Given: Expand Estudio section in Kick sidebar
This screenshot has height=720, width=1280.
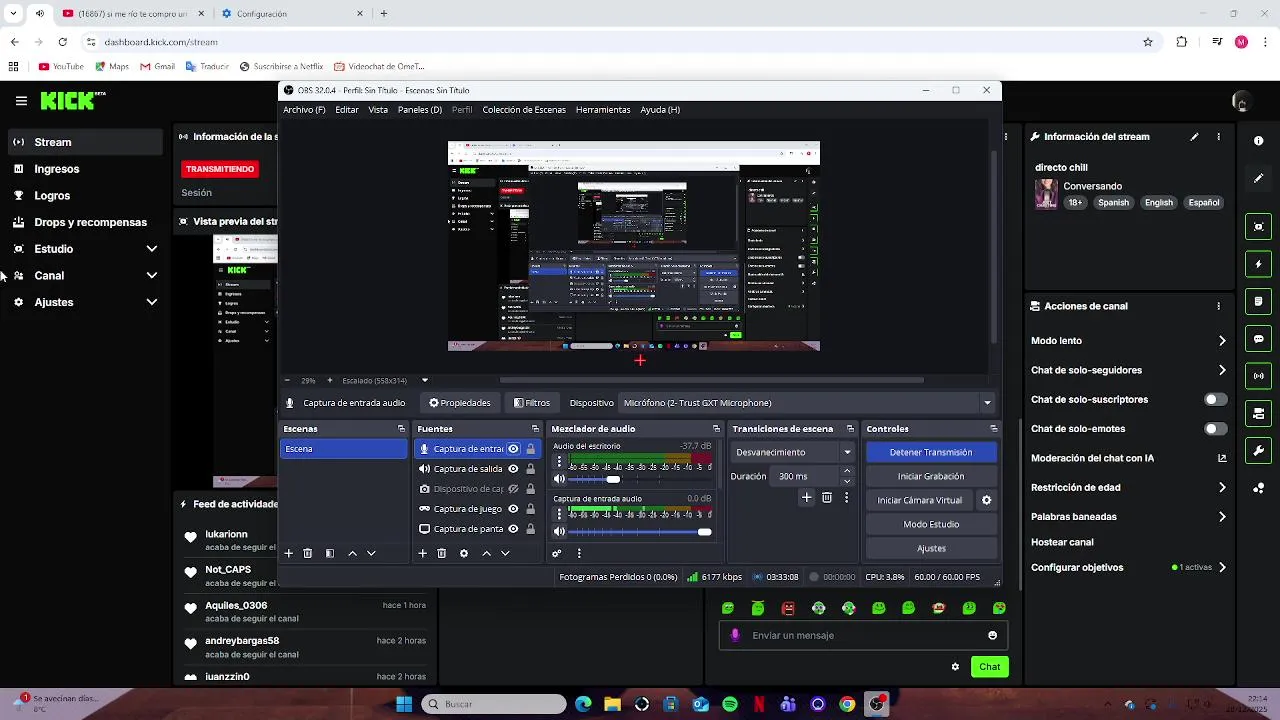Looking at the screenshot, I should click(x=152, y=249).
